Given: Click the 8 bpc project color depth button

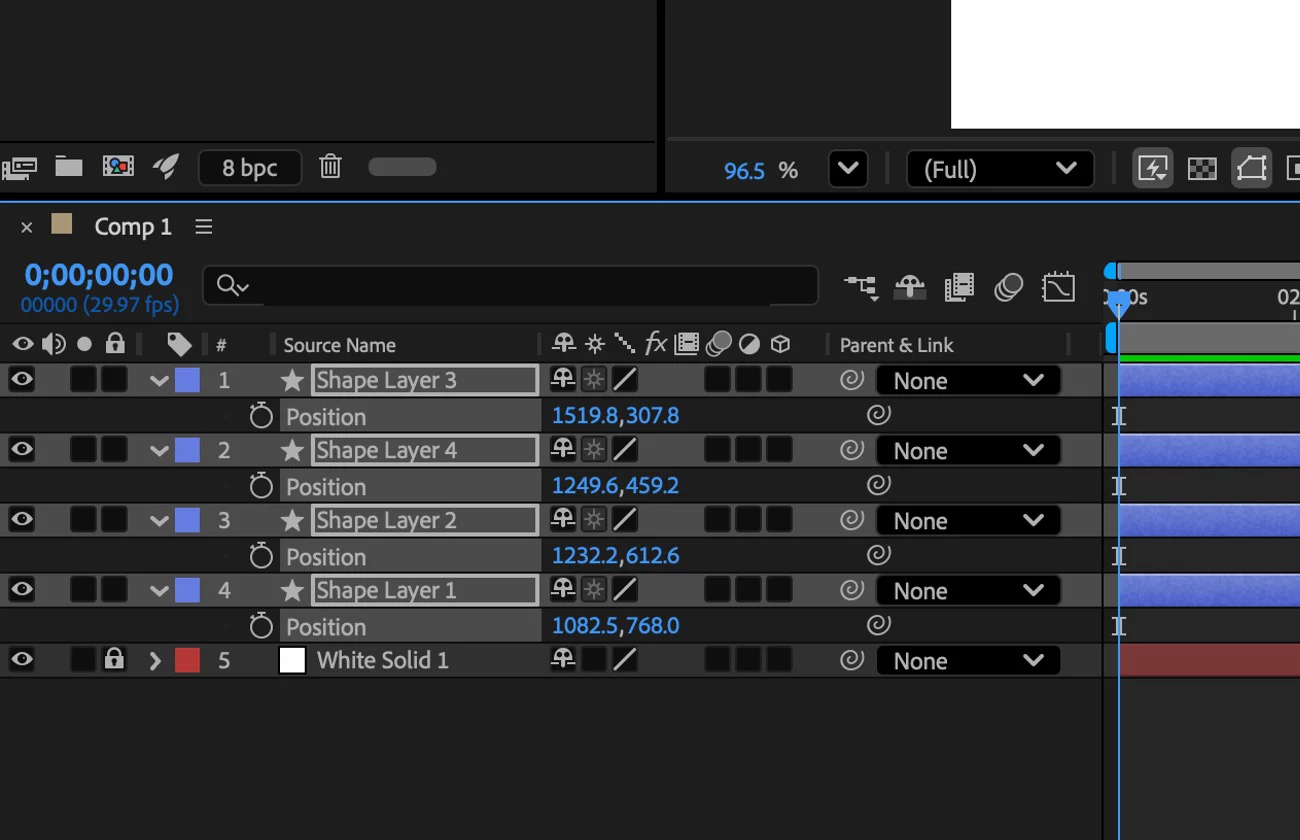Looking at the screenshot, I should coord(249,167).
